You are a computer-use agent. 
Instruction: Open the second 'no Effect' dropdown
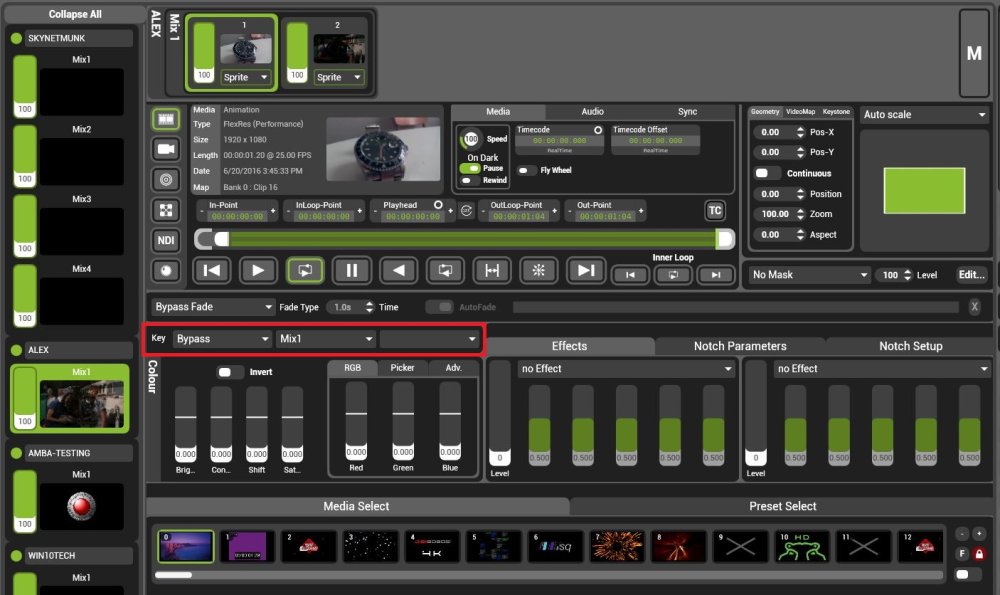pyautogui.click(x=883, y=369)
